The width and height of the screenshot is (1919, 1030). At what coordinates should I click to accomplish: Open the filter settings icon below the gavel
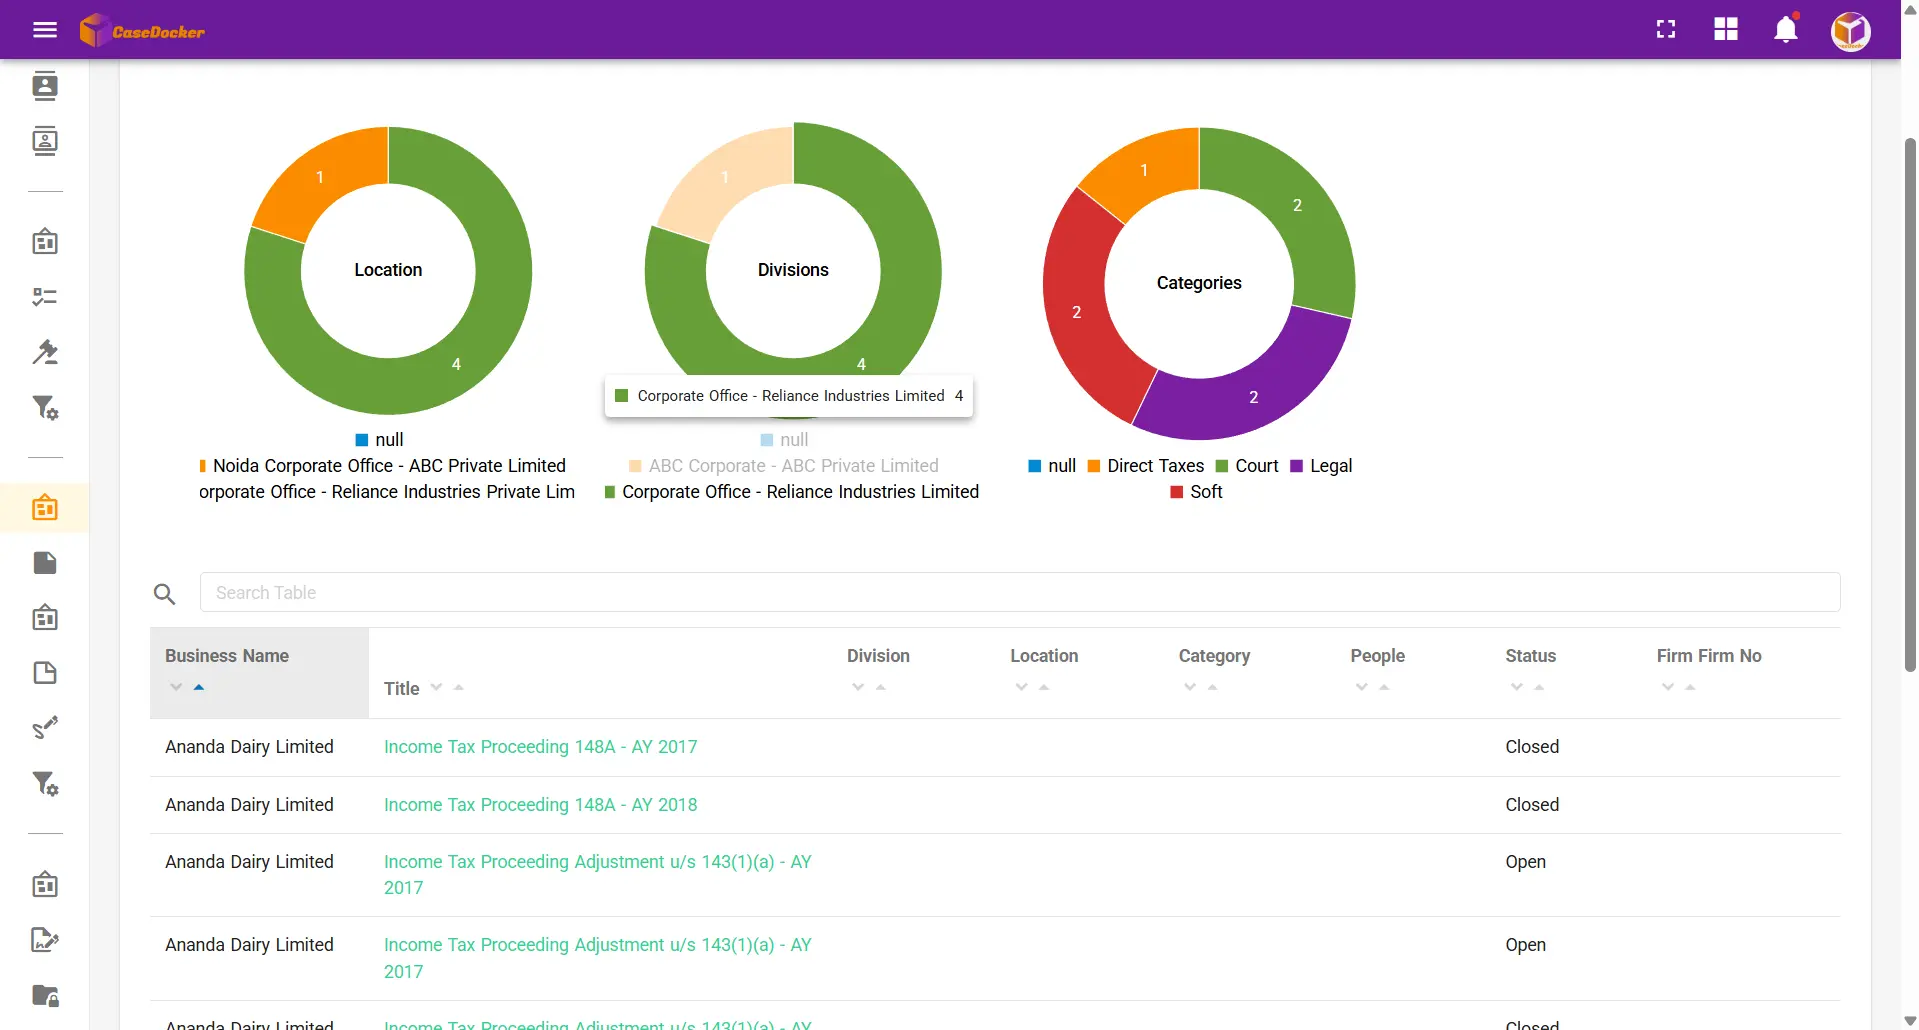coord(45,407)
